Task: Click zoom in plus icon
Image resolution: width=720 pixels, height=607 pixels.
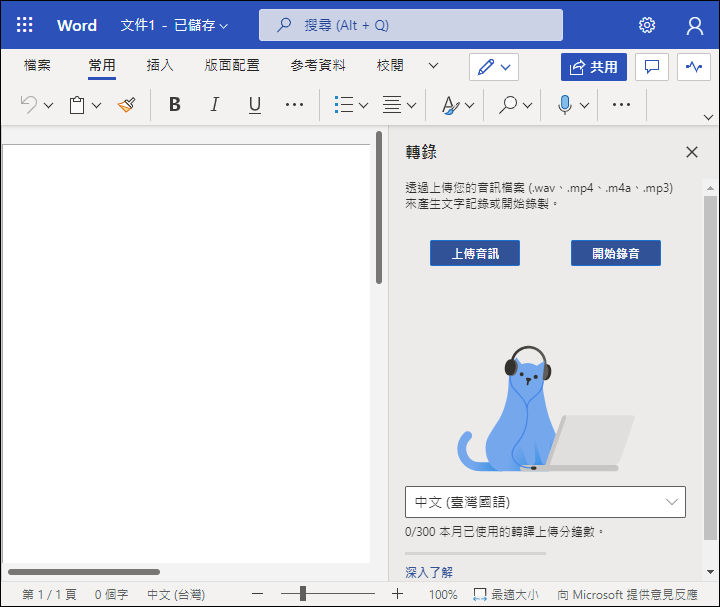Action: (x=397, y=594)
